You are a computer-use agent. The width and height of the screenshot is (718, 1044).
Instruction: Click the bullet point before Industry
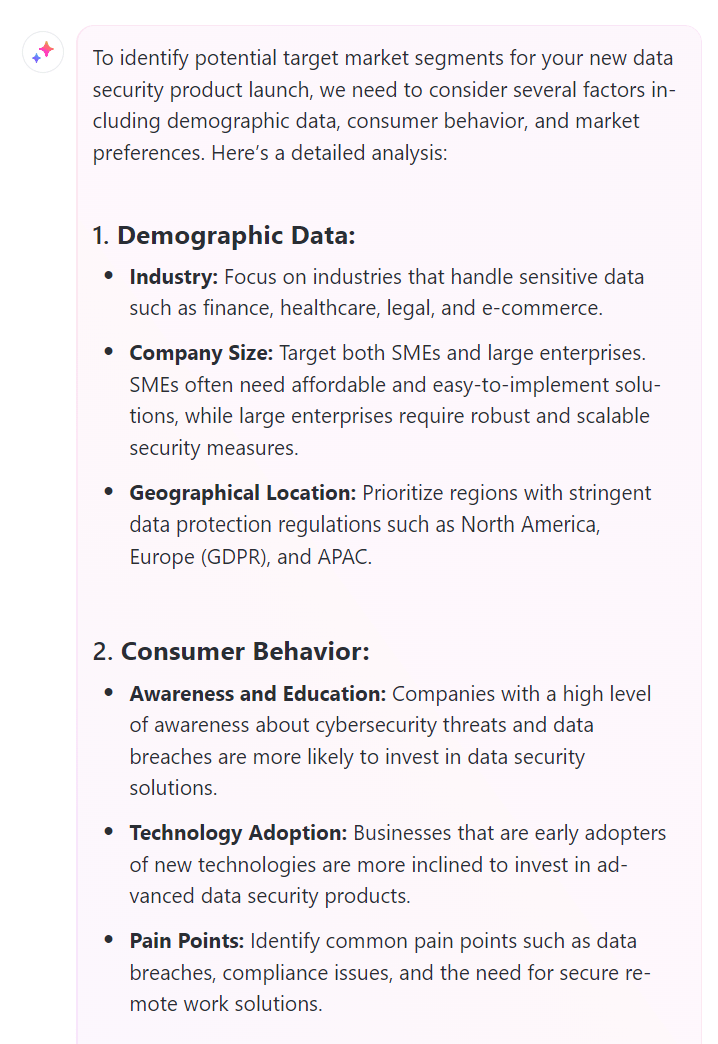pyautogui.click(x=109, y=275)
